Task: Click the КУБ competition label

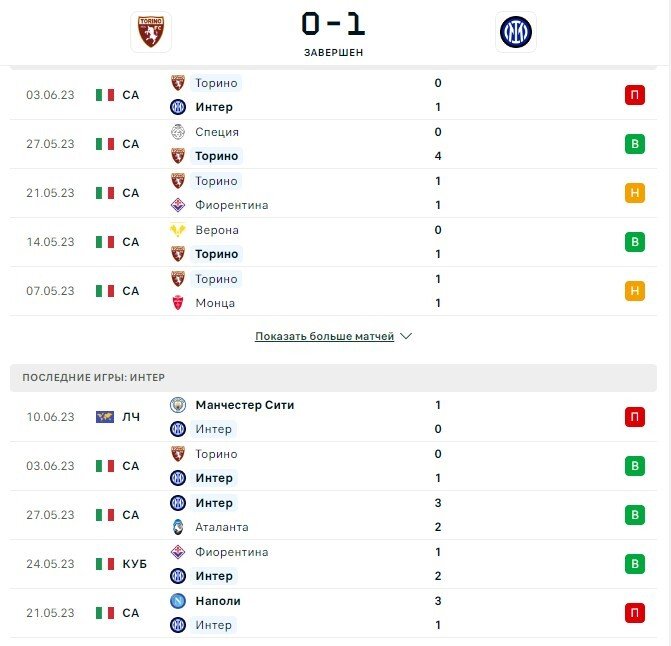Action: click(134, 564)
